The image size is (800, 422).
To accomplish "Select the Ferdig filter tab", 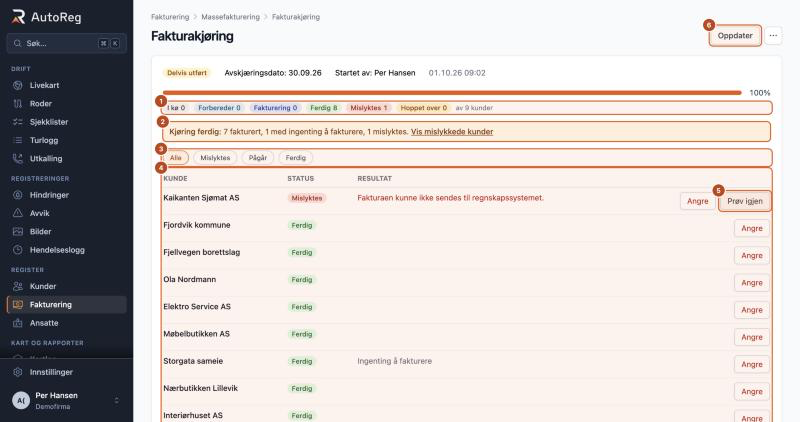I will [295, 158].
